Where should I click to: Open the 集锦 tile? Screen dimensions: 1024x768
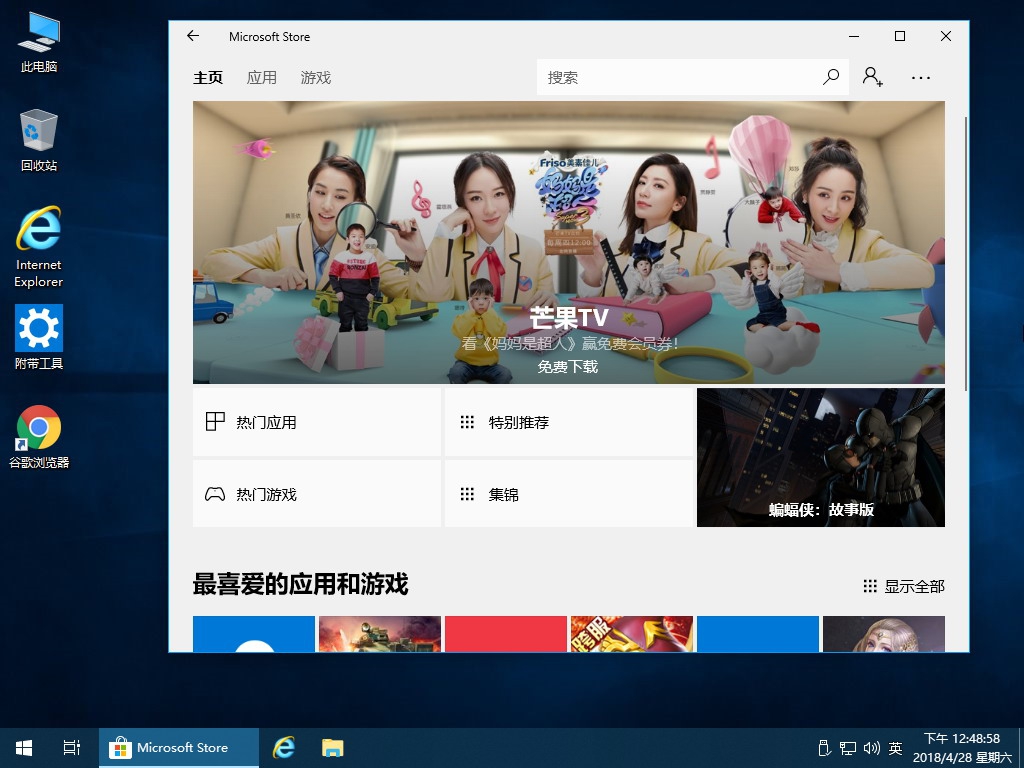point(569,494)
